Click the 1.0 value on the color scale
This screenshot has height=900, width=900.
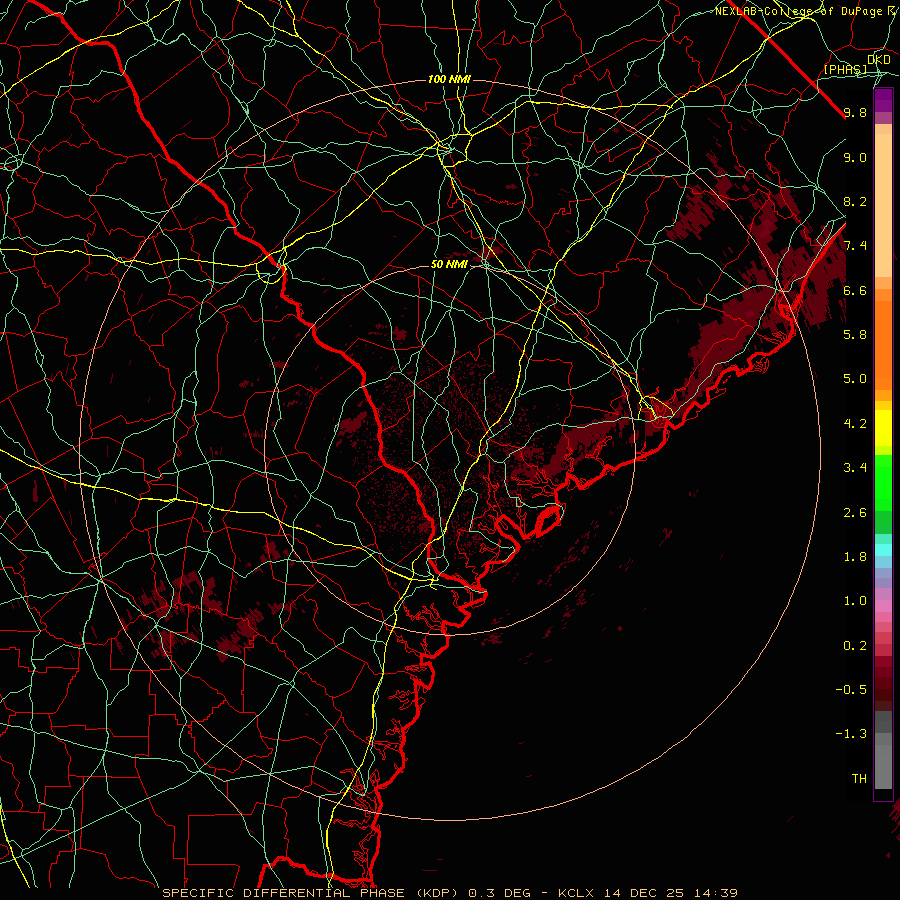(855, 601)
